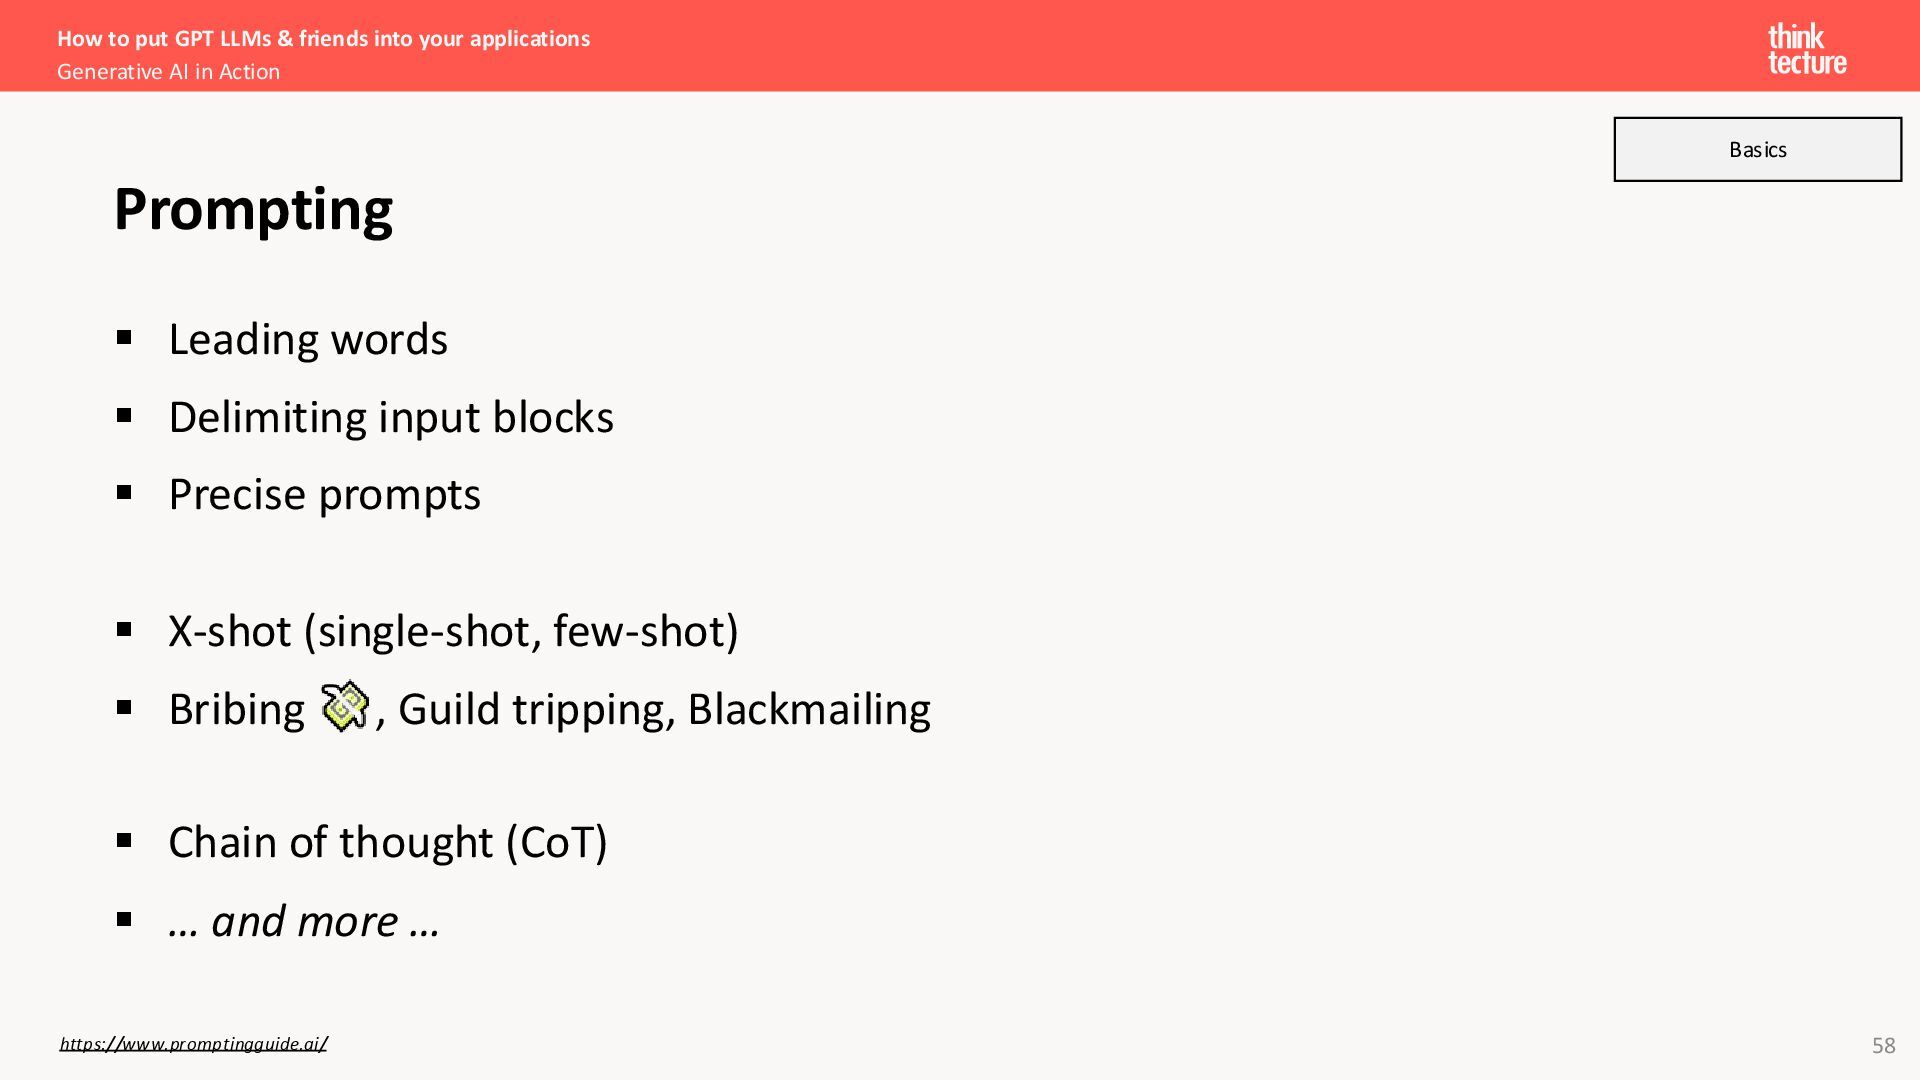Click the … and more … line
1920x1080 pixels.
[x=304, y=921]
